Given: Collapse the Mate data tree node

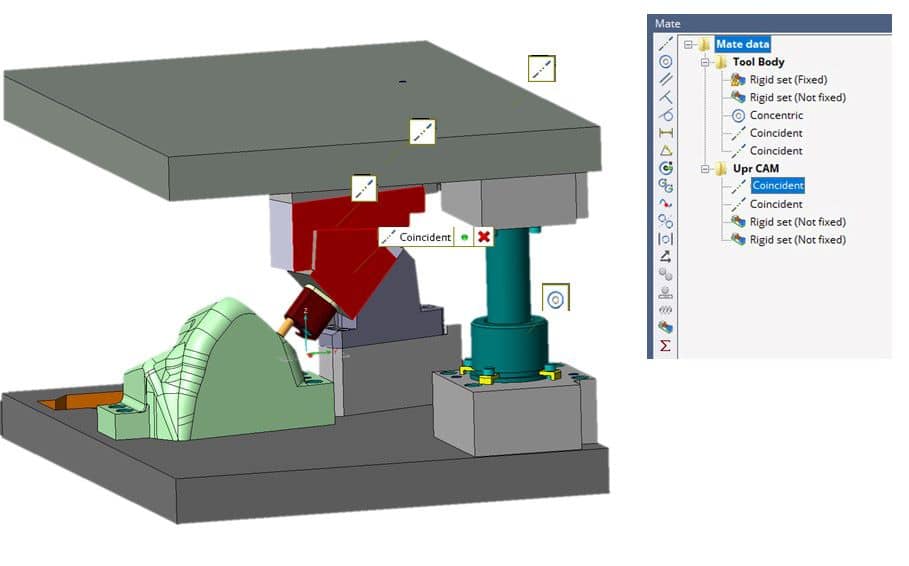Looking at the screenshot, I should click(689, 44).
